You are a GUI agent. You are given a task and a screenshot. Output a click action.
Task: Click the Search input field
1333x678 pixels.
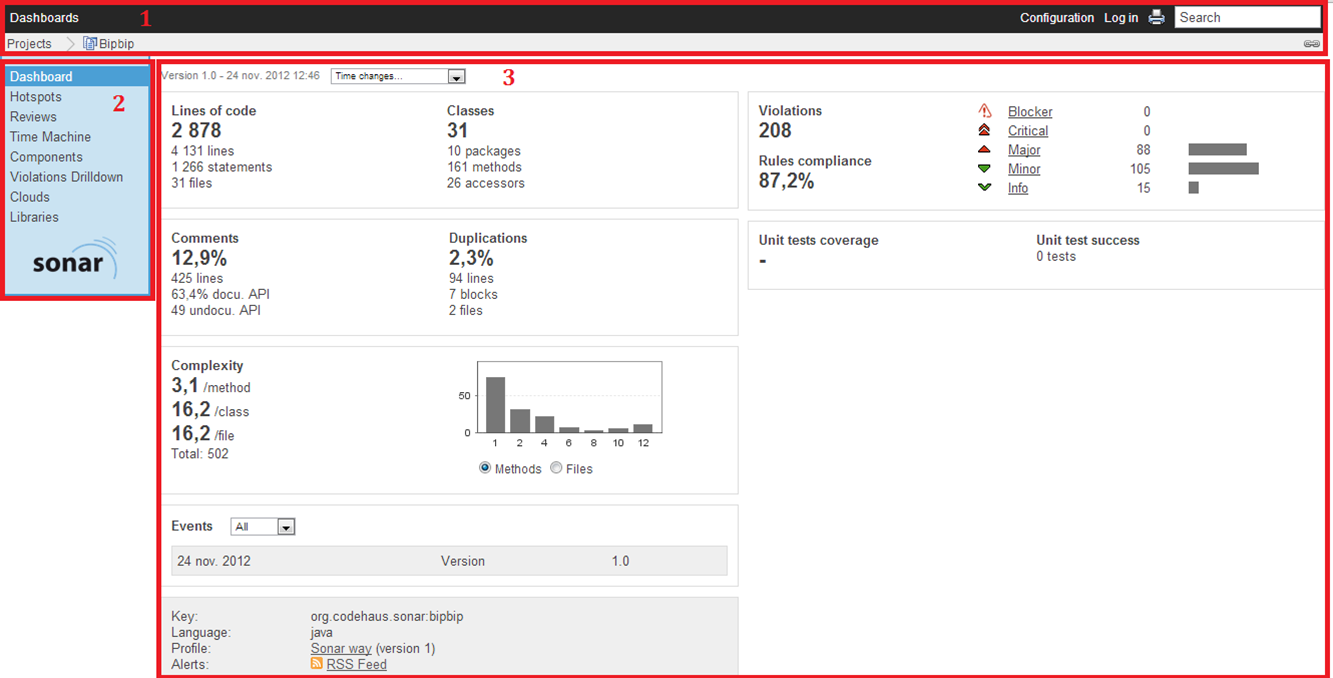pos(1247,17)
